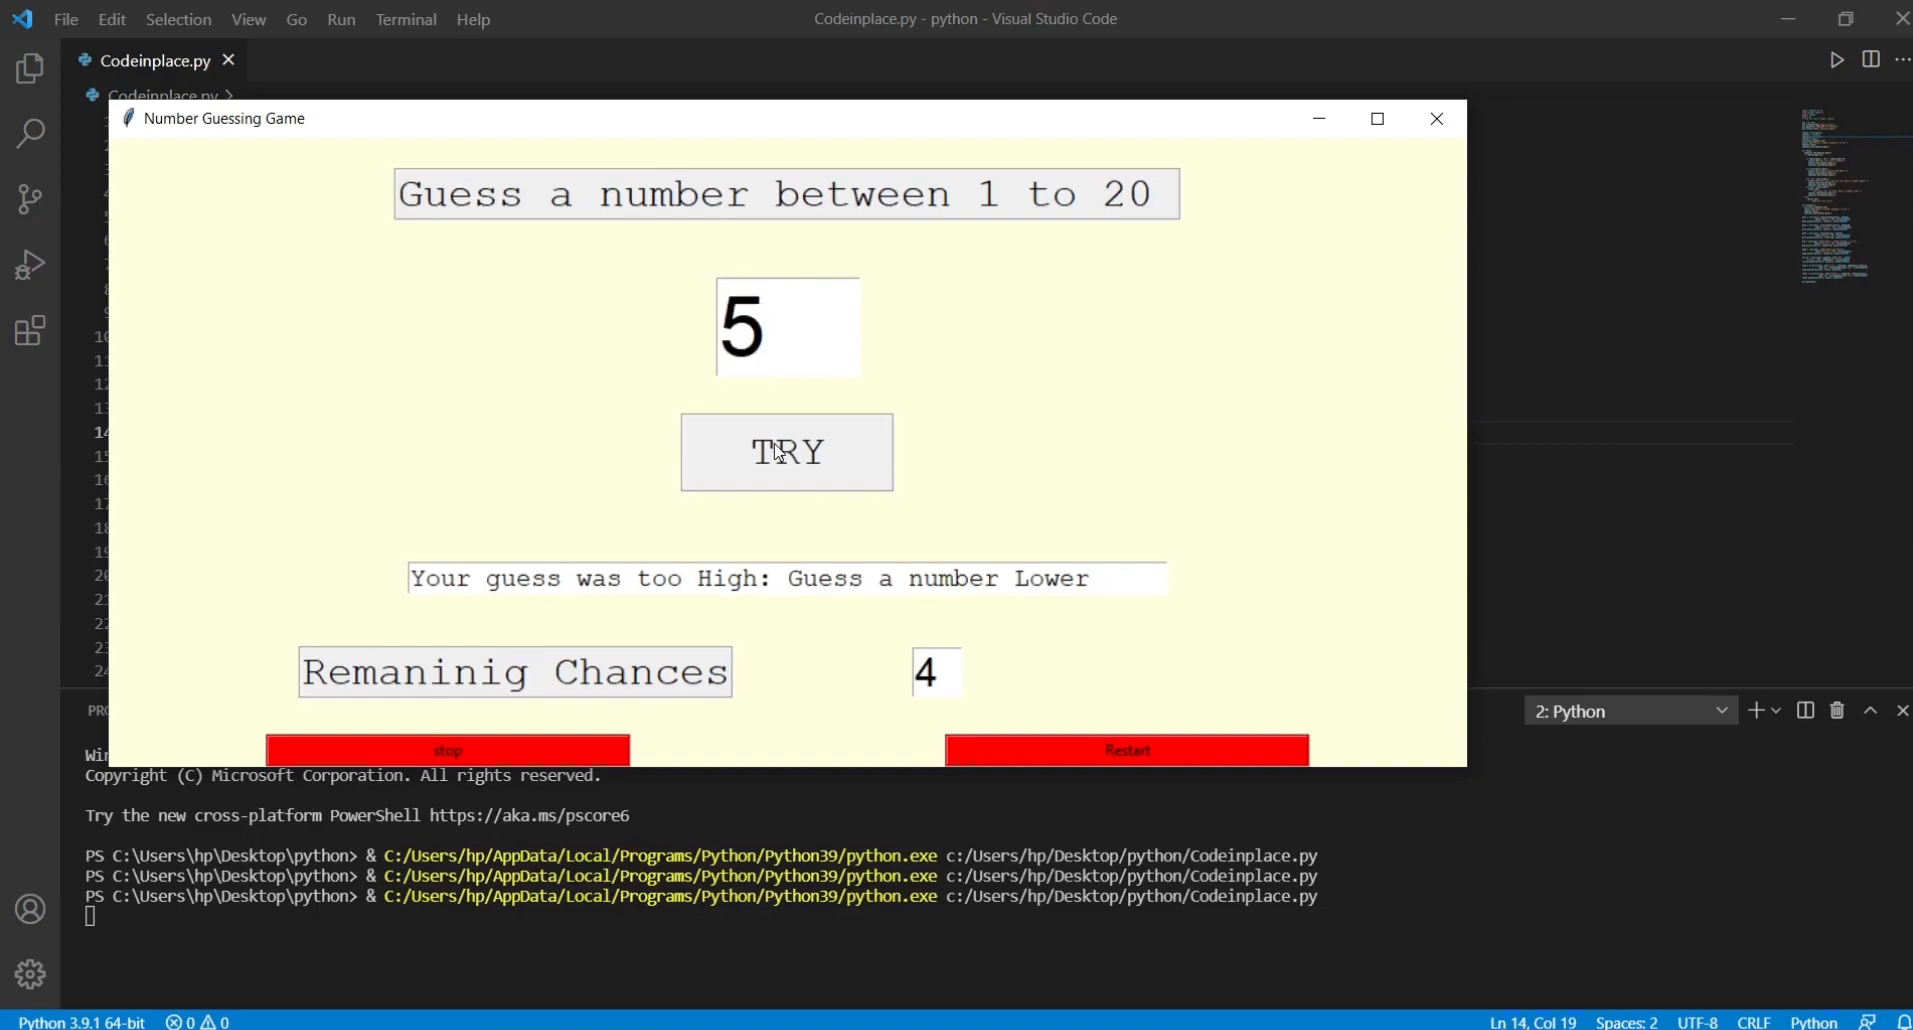Maximize the Number Guessing Game window
1913x1030 pixels.
(x=1377, y=119)
